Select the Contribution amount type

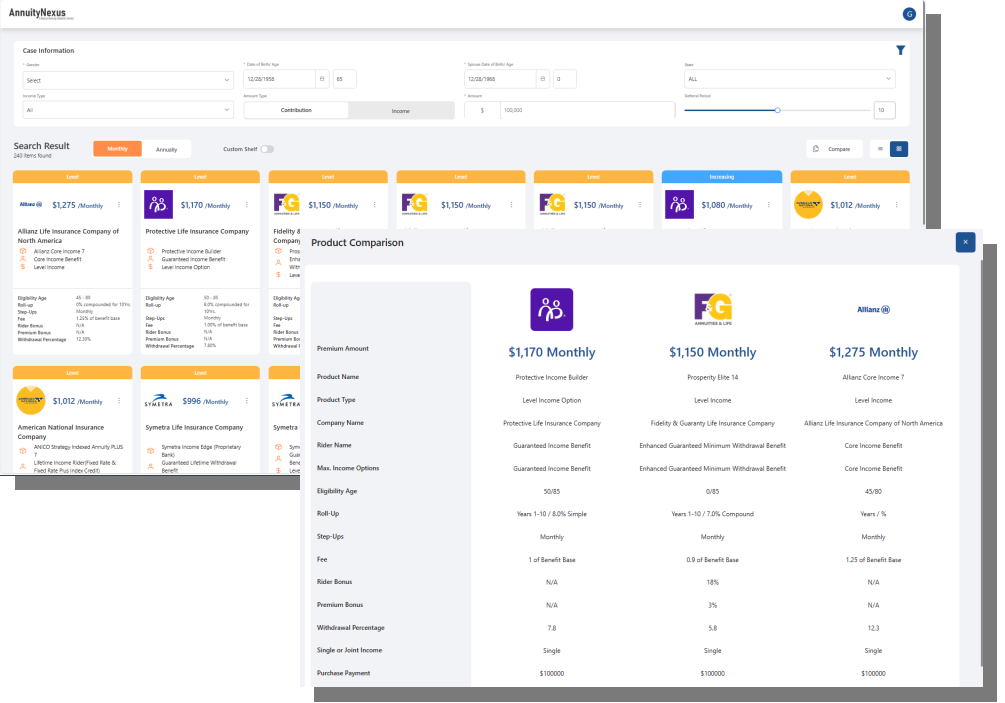(296, 110)
